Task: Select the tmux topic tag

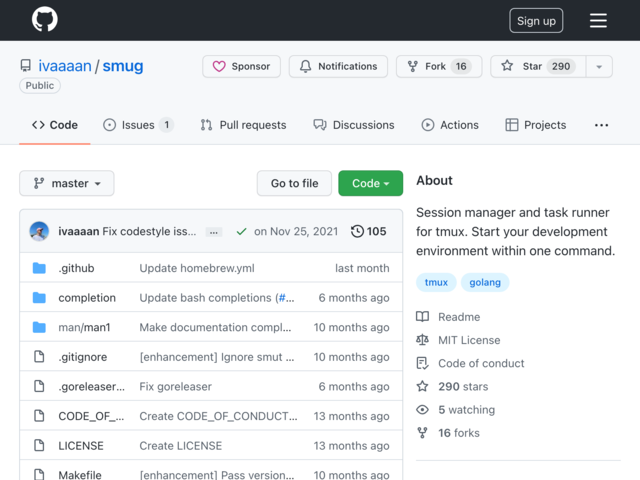Action: pos(436,282)
